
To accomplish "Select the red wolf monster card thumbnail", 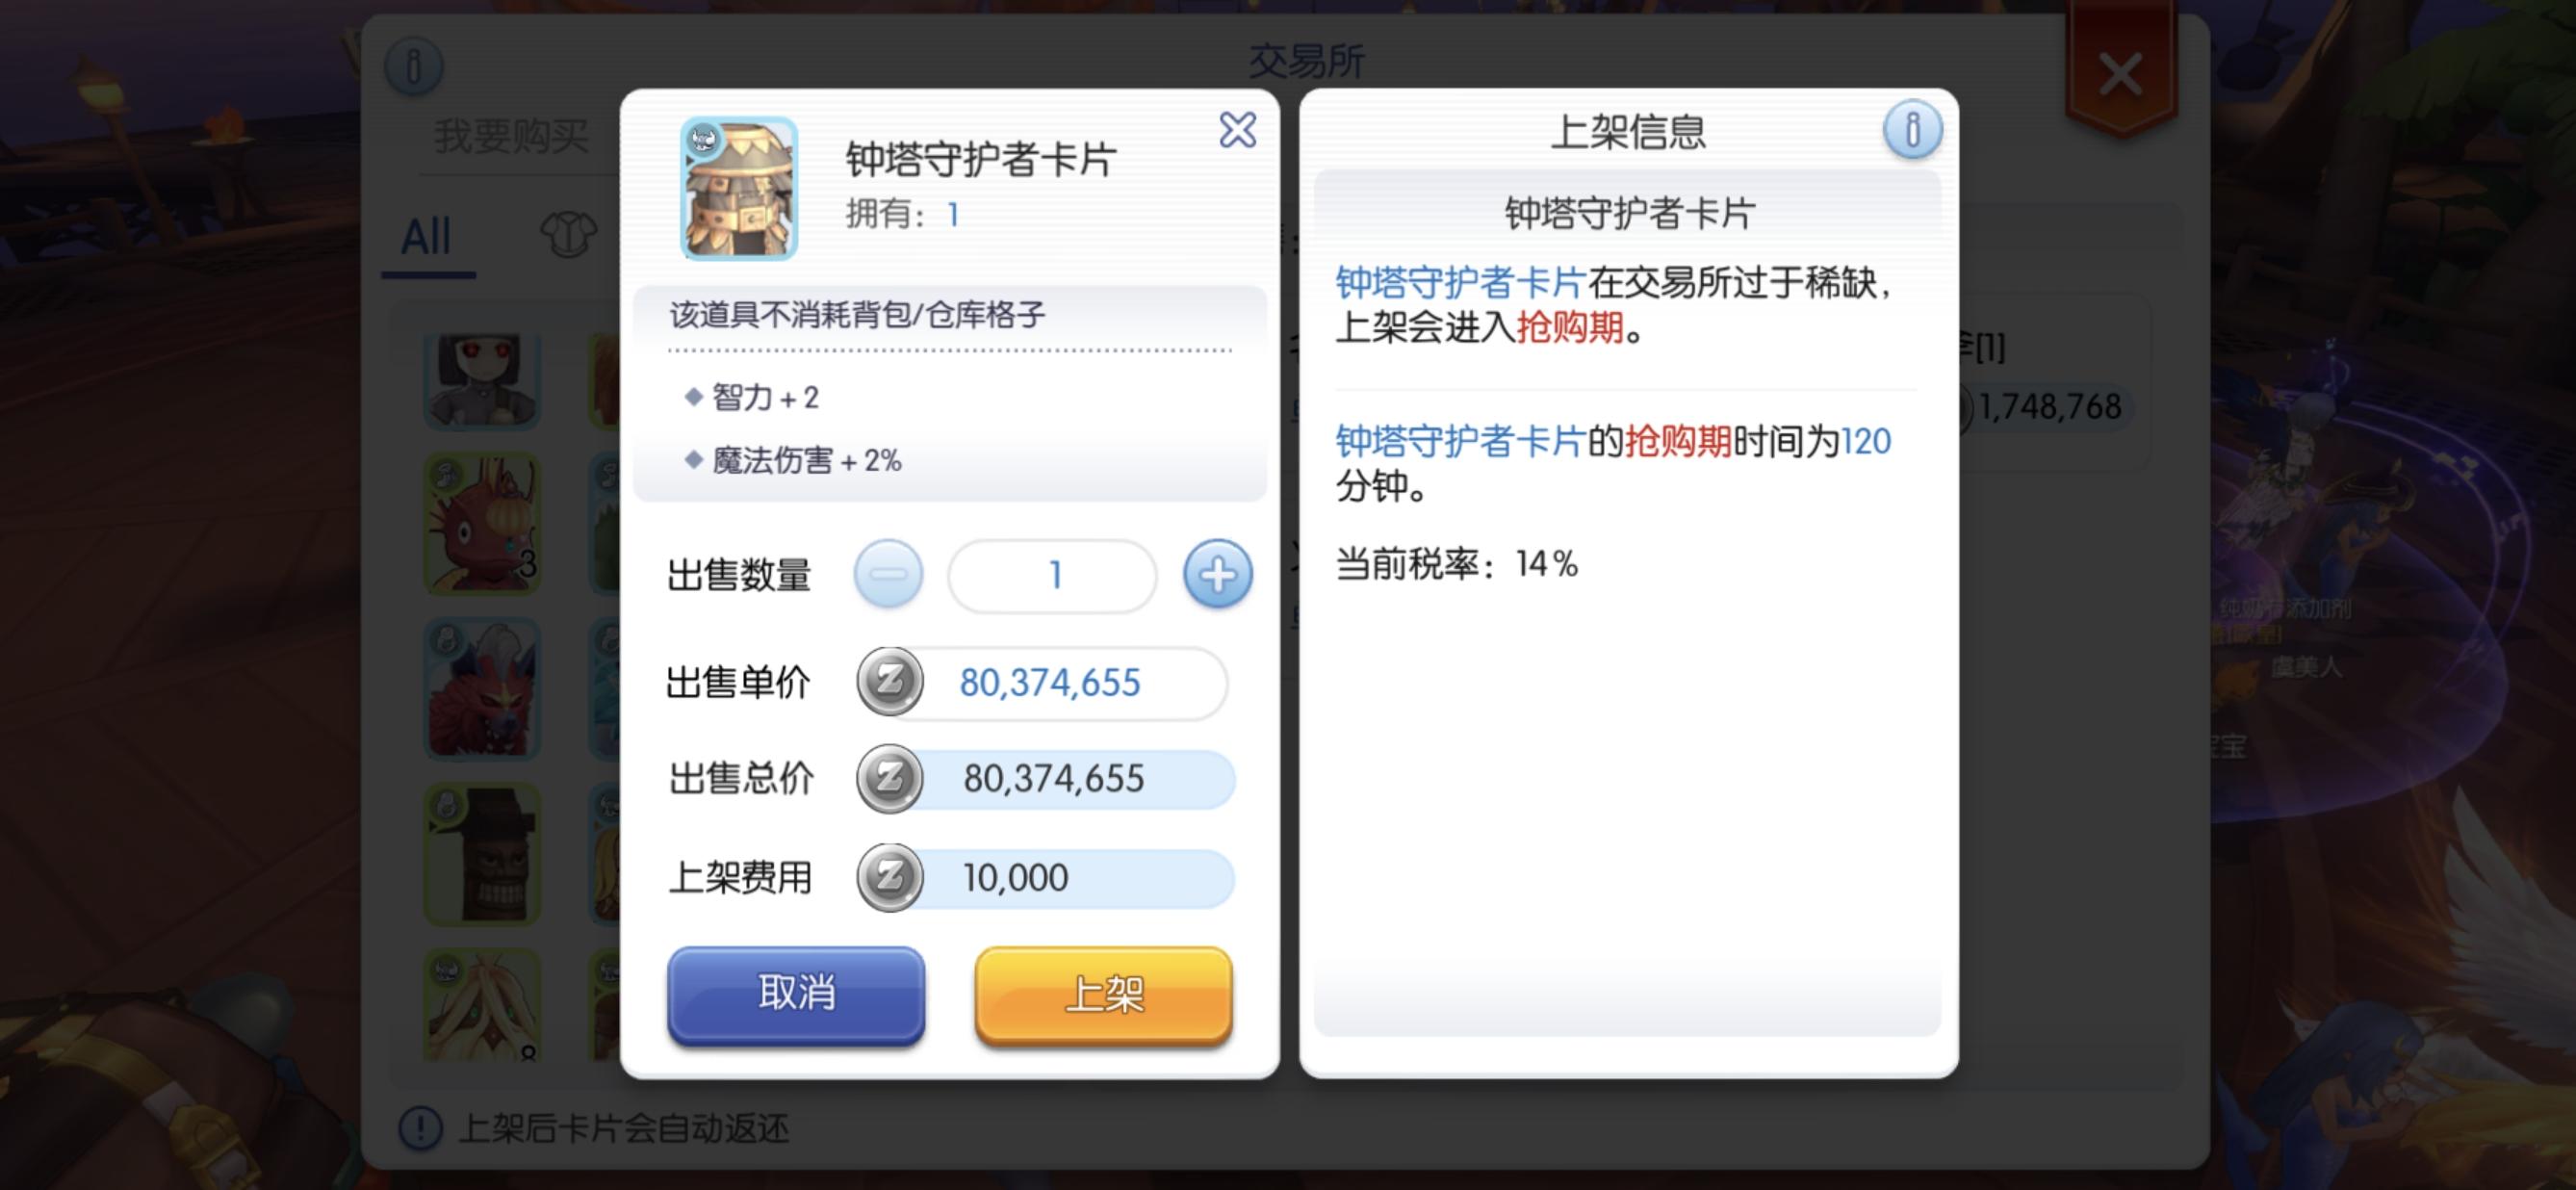I will pos(483,688).
